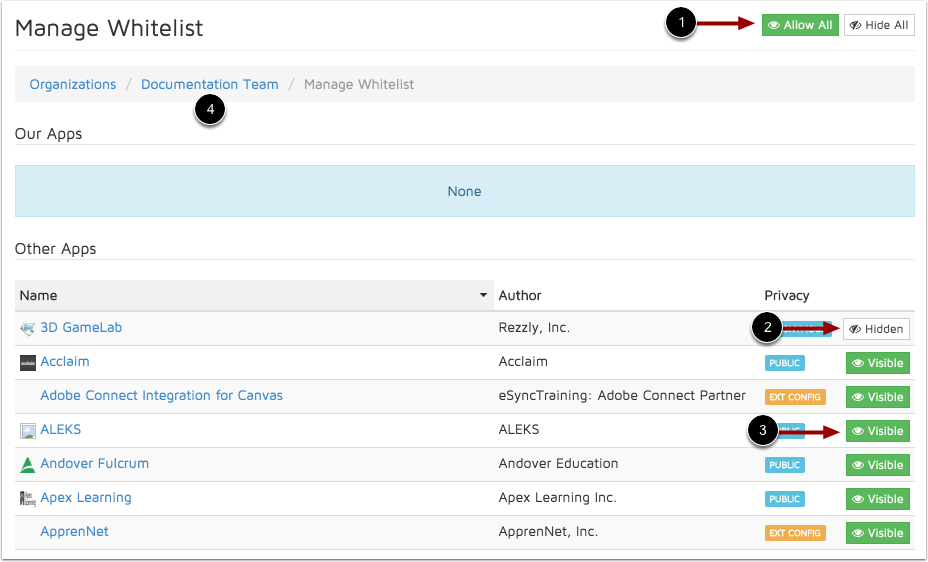
Task: Select author text eSyncTraining: Adobe Connect Partner
Action: pyautogui.click(x=622, y=395)
